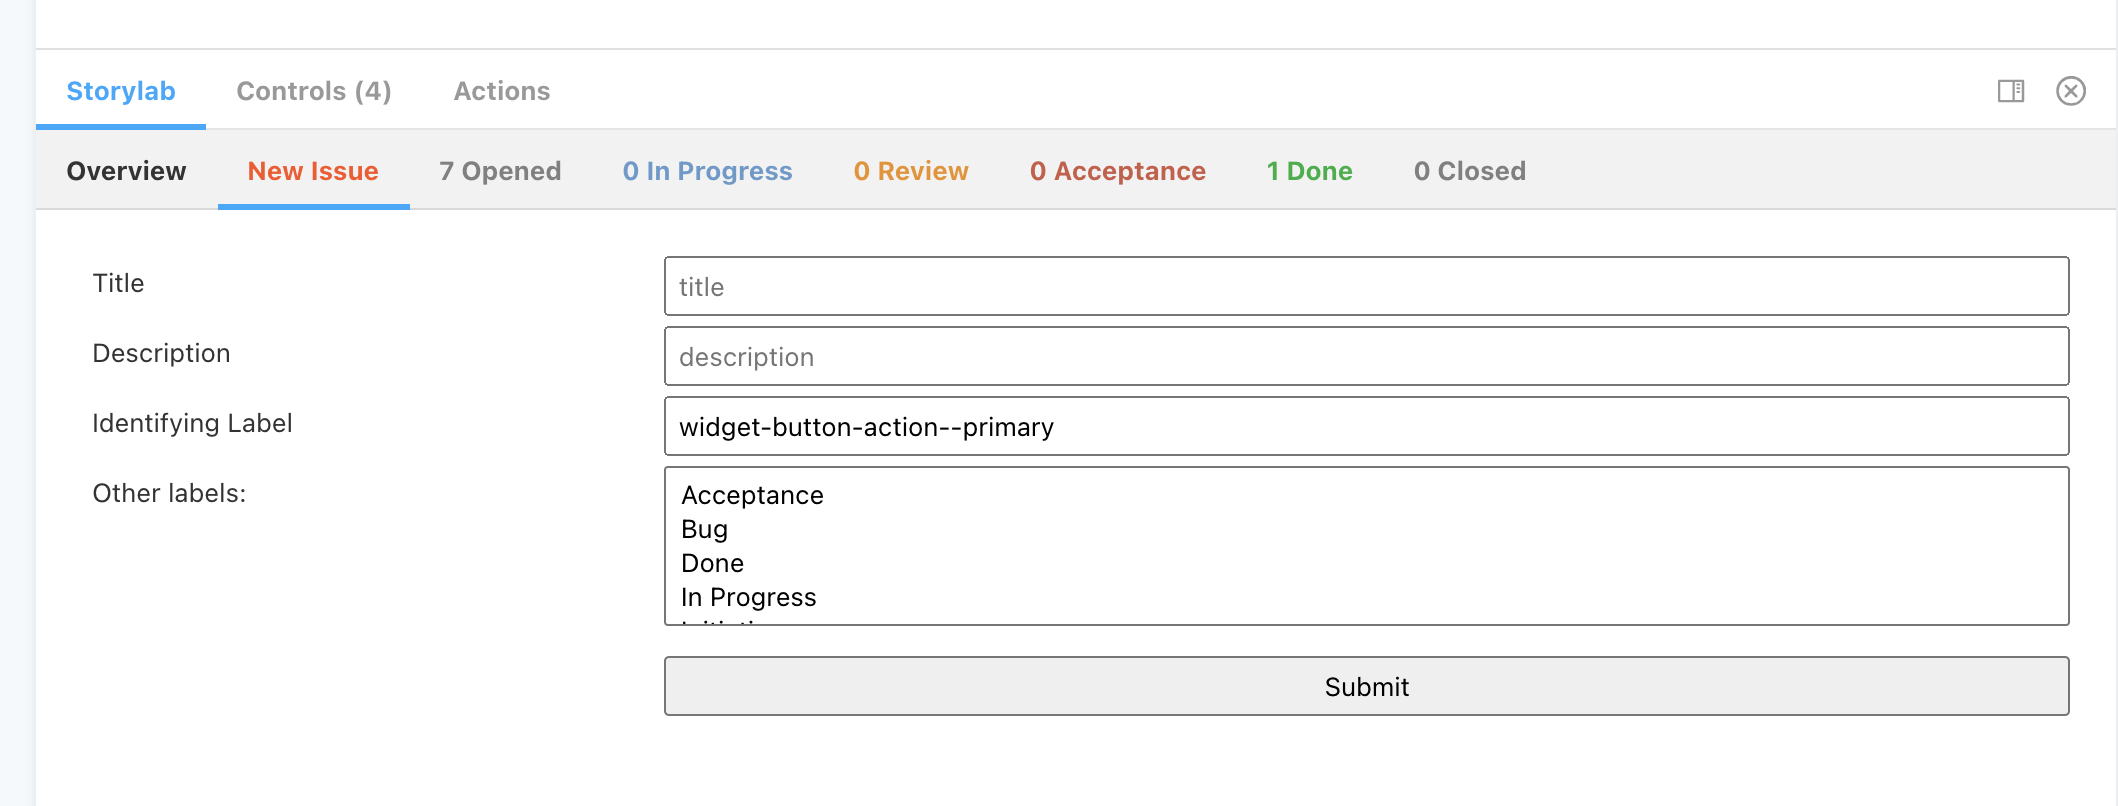The image size is (2118, 806).
Task: Switch to the 0 Acceptance tab
Action: [1117, 171]
